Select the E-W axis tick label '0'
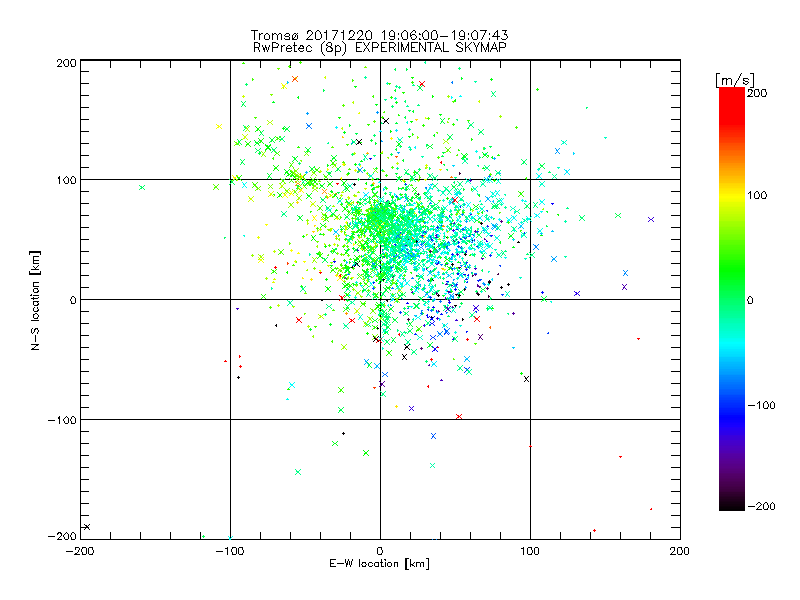Screen dimensions: 800x600 pyautogui.click(x=380, y=551)
